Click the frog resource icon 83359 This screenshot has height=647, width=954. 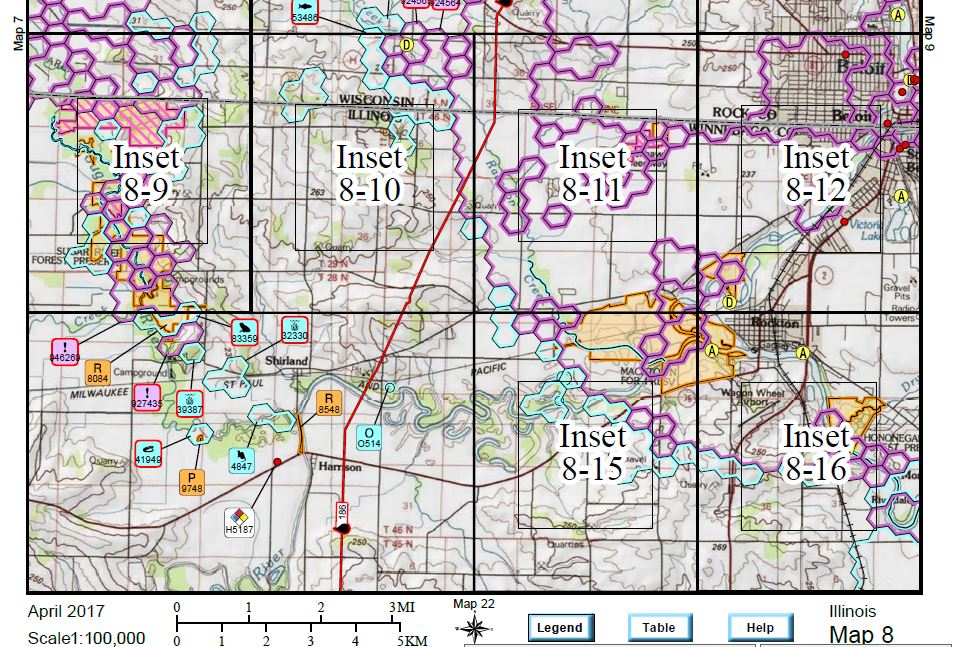pyautogui.click(x=245, y=332)
